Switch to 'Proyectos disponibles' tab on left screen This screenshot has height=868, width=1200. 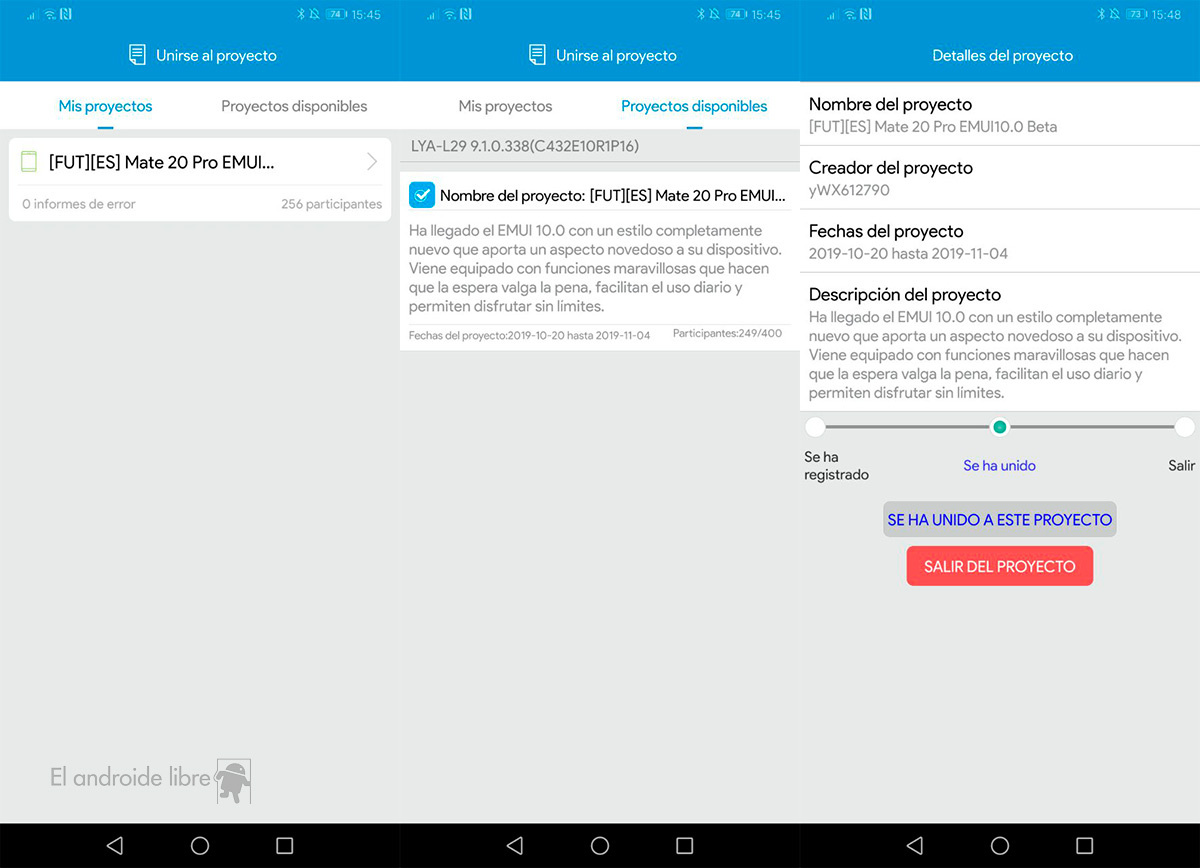[294, 106]
